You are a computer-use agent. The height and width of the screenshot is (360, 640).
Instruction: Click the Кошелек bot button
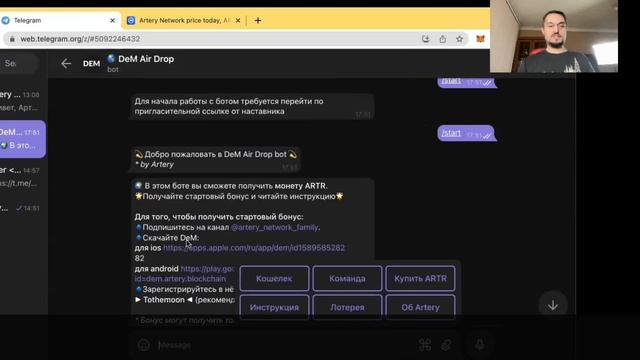[x=274, y=278]
